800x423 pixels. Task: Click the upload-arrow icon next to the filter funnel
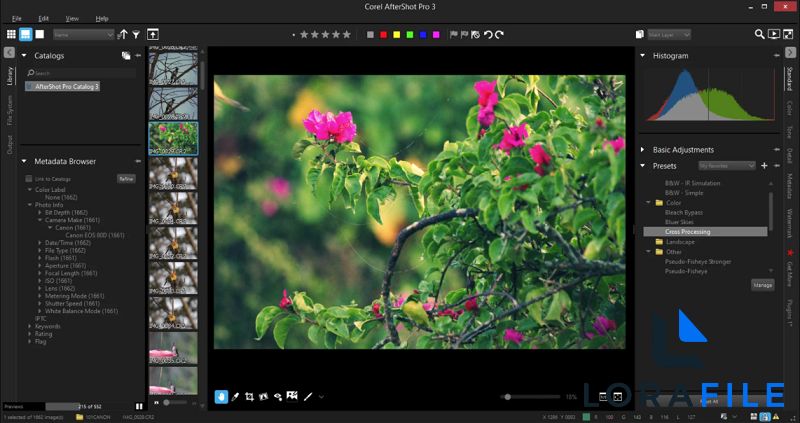tap(153, 35)
